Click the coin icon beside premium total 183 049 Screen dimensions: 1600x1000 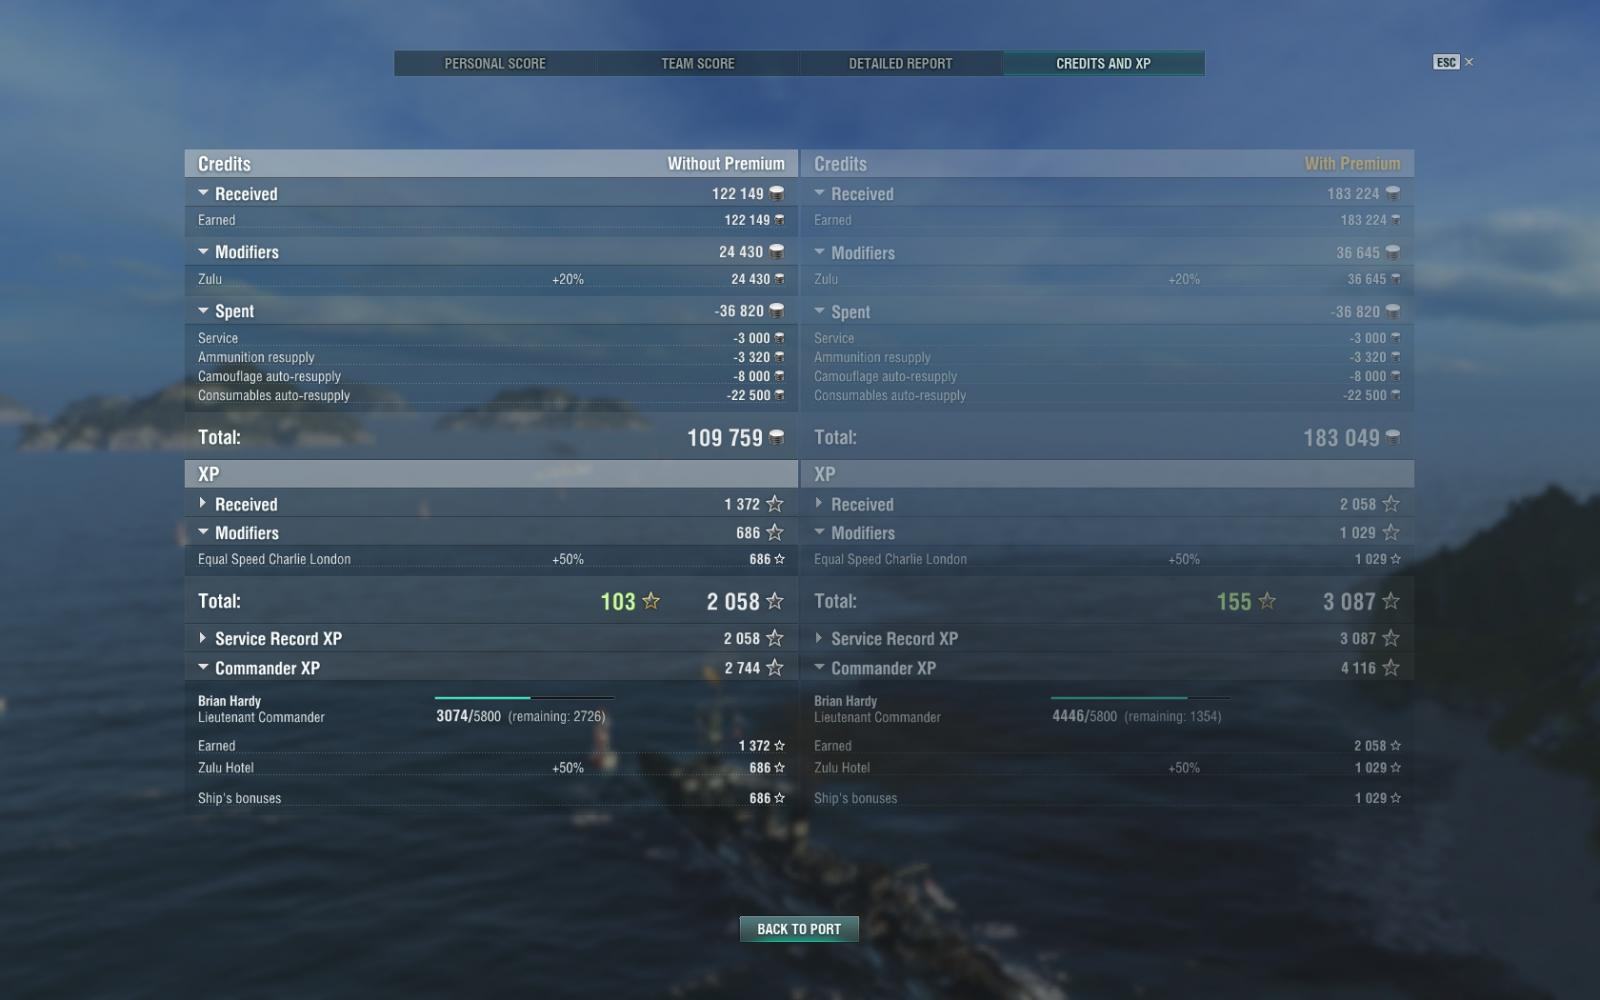(1392, 437)
